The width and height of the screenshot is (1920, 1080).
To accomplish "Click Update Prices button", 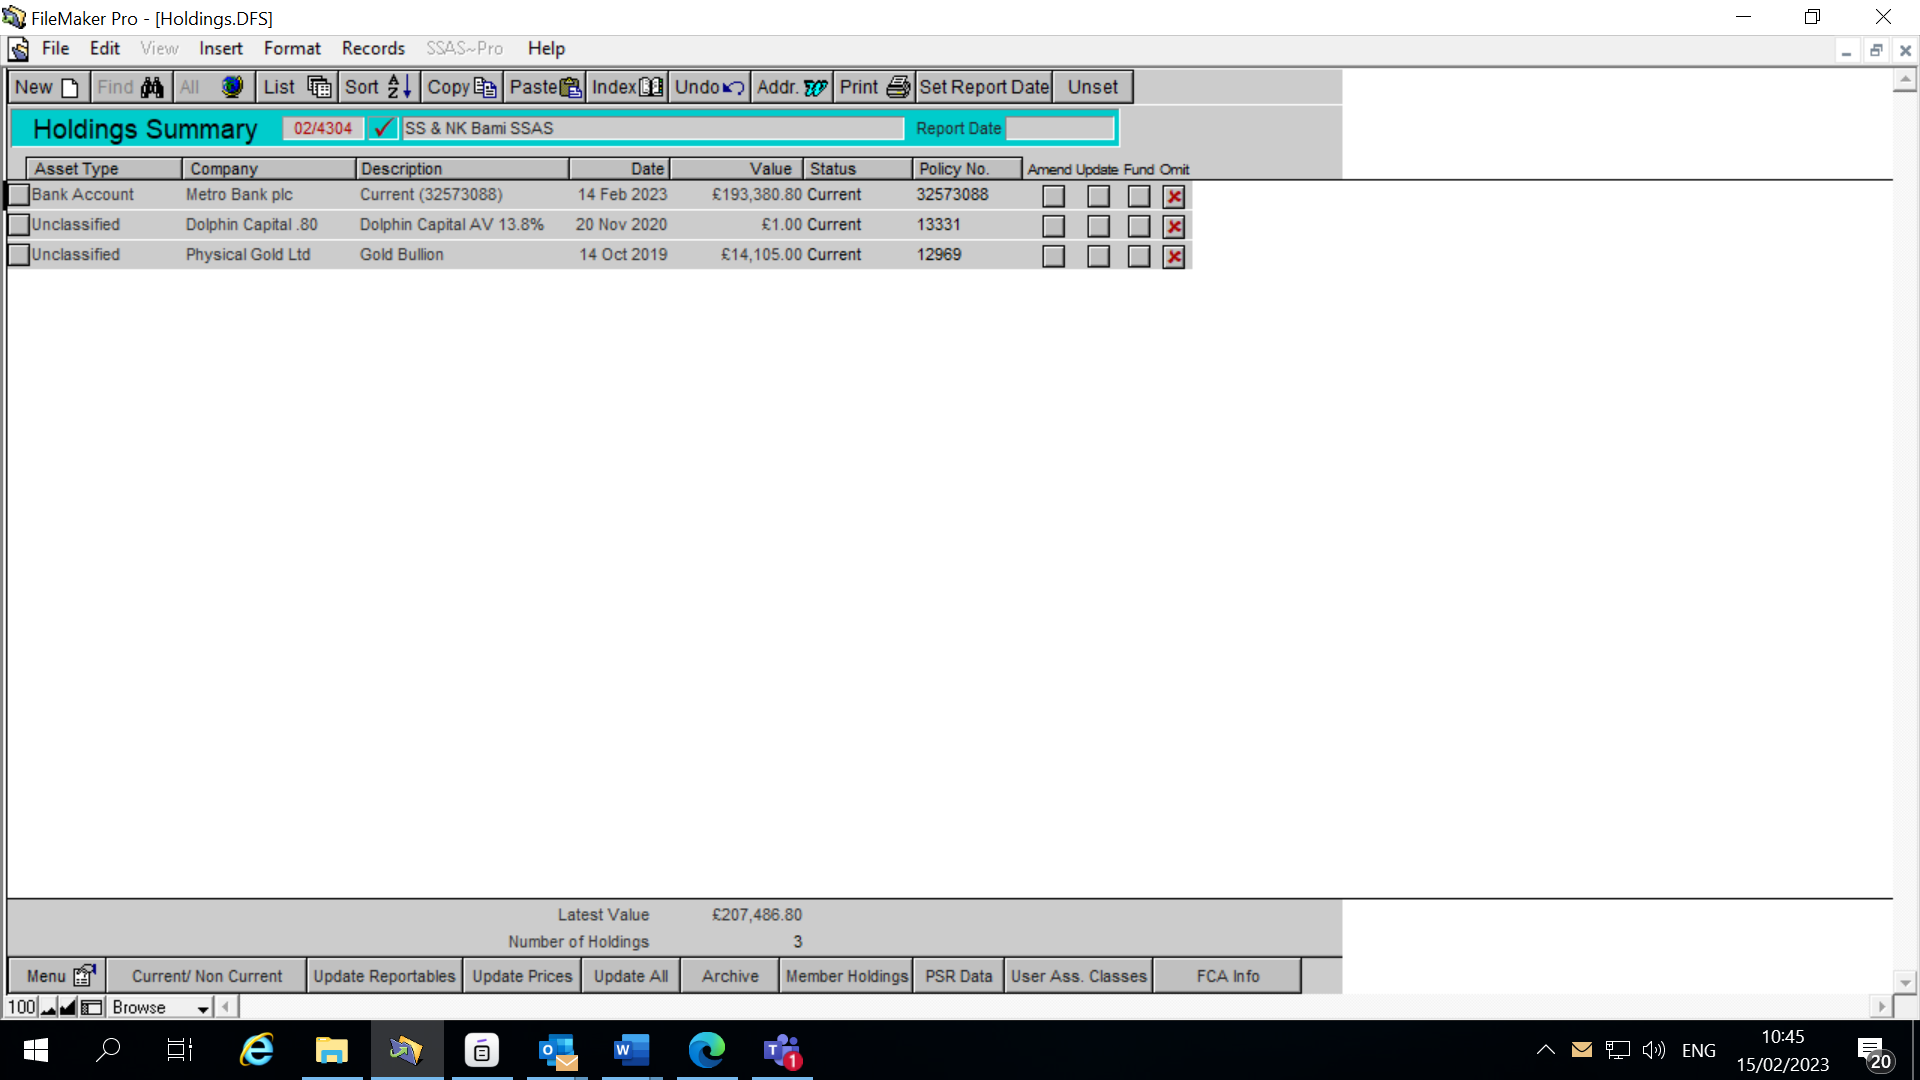I will tap(522, 976).
